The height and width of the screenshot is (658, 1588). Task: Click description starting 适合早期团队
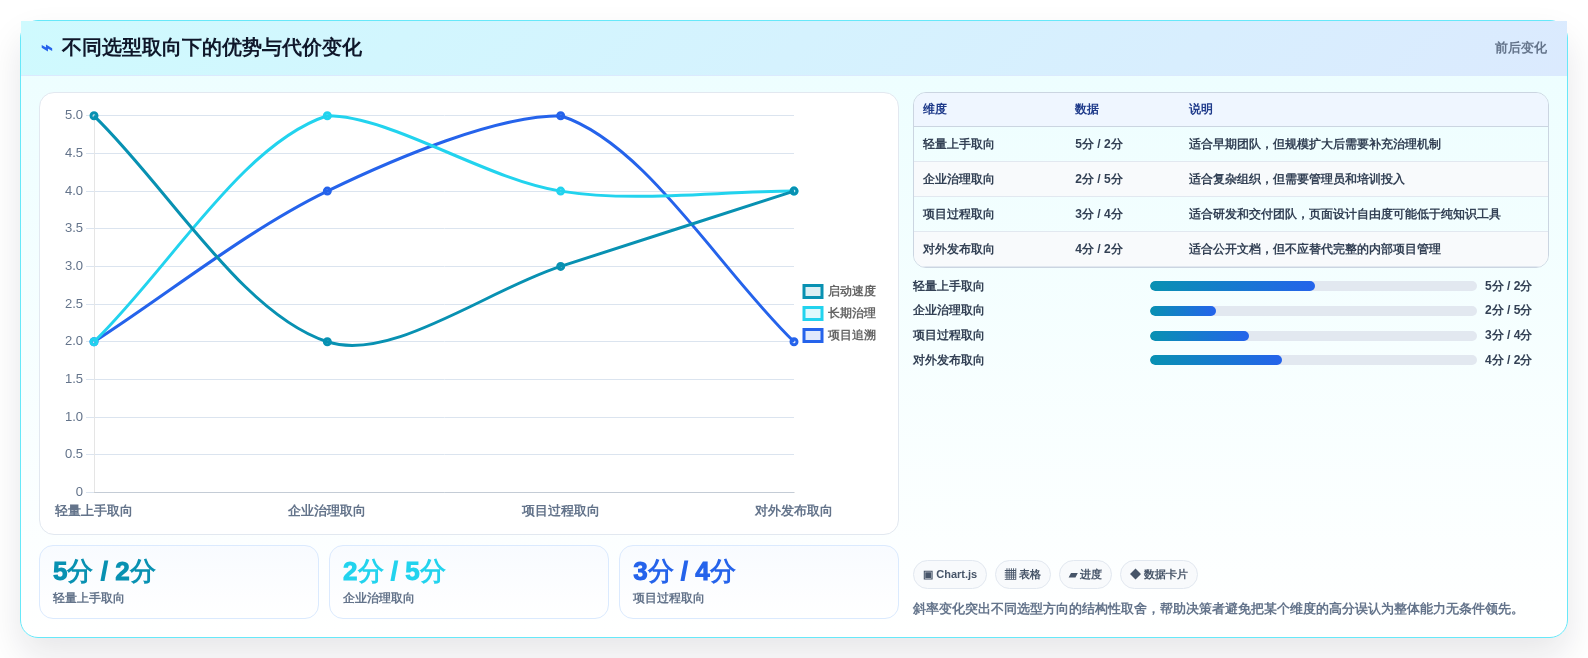(1314, 144)
